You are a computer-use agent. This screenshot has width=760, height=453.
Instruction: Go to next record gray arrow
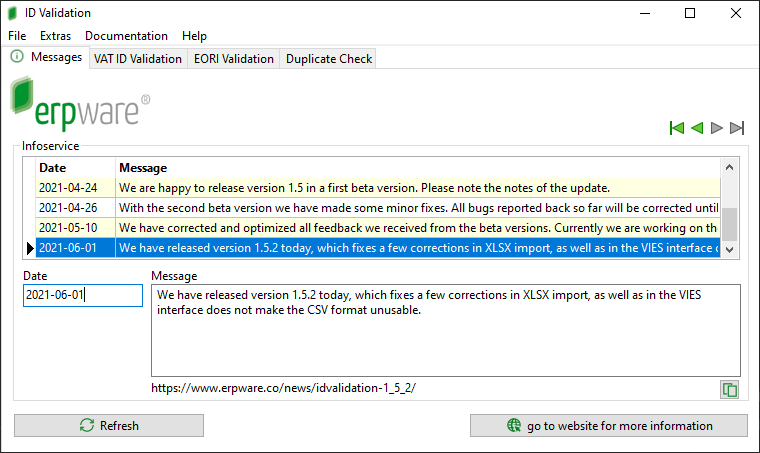[x=717, y=128]
